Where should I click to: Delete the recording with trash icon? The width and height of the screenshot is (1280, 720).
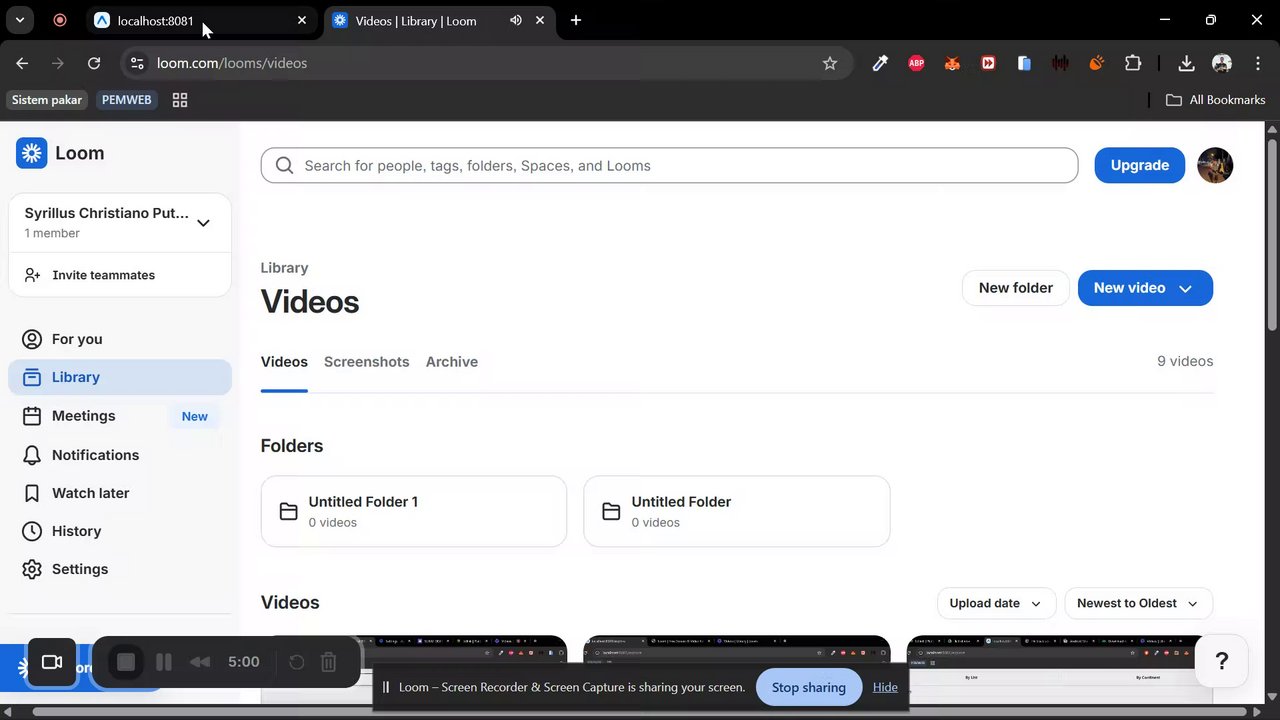click(328, 662)
